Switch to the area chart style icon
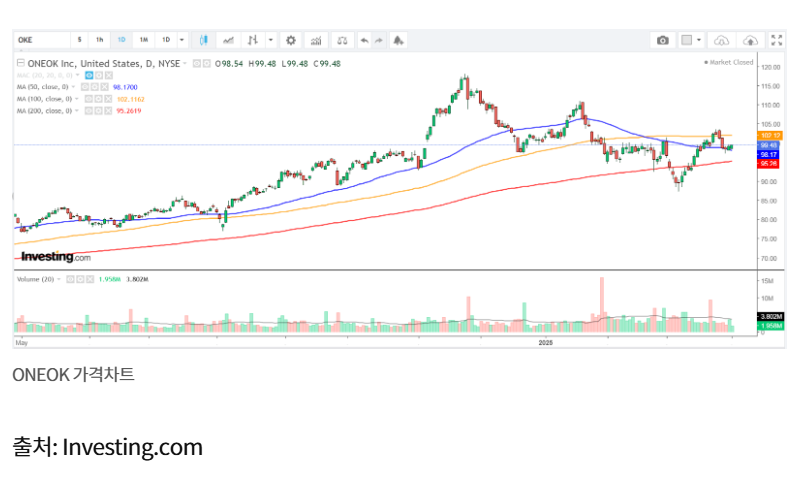This screenshot has height=486, width=799. point(228,40)
